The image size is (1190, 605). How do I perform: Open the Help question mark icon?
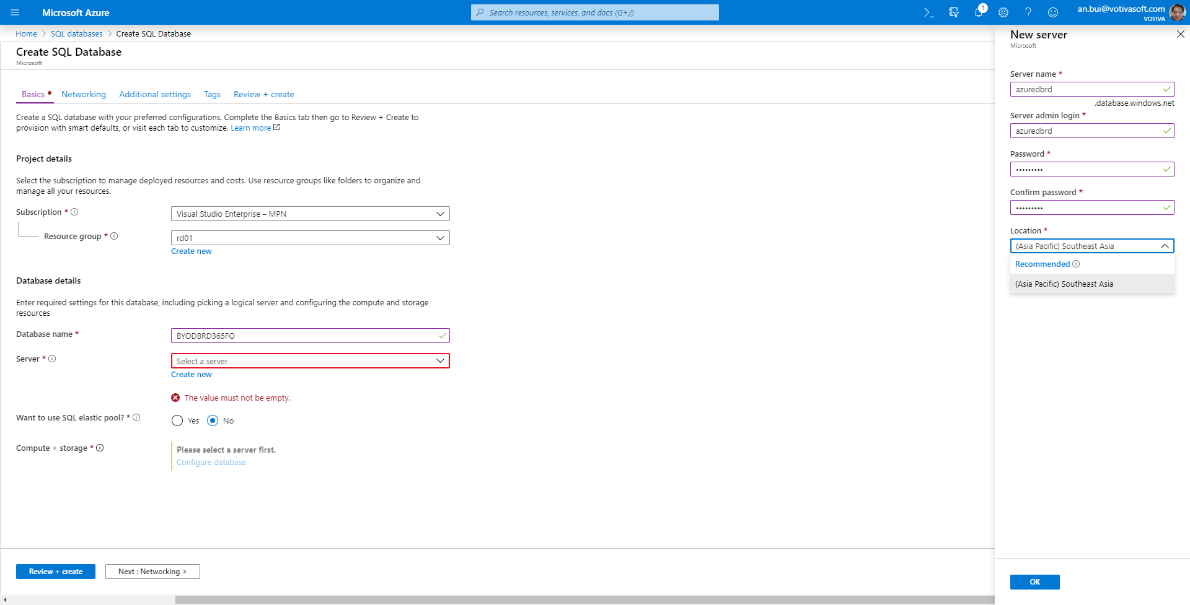coord(1028,12)
